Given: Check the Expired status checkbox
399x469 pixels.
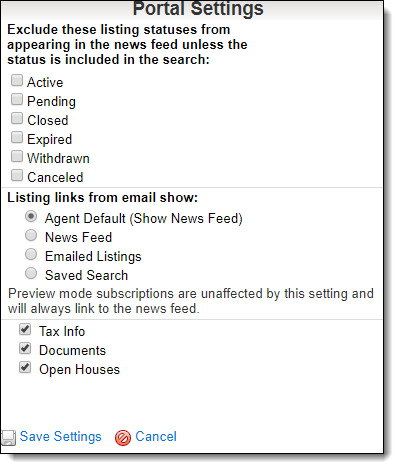Looking at the screenshot, I should click(x=17, y=137).
